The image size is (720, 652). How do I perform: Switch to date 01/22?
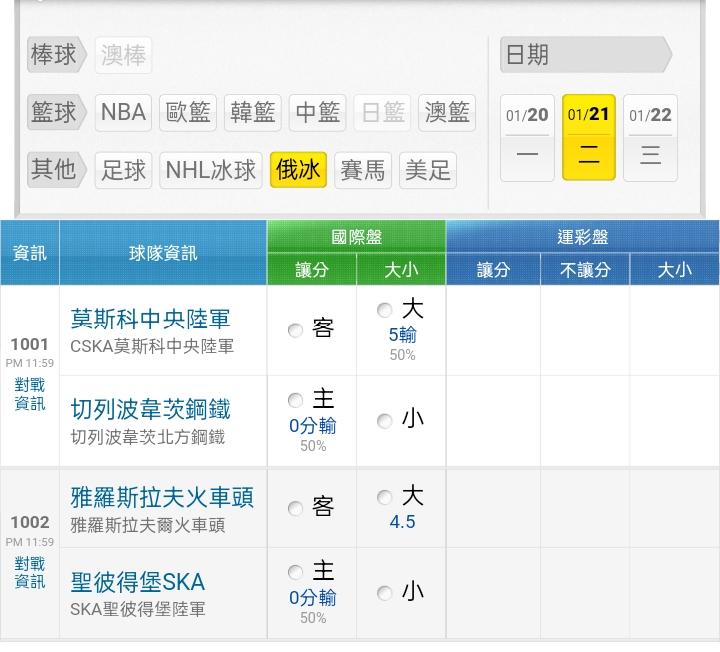[x=650, y=137]
